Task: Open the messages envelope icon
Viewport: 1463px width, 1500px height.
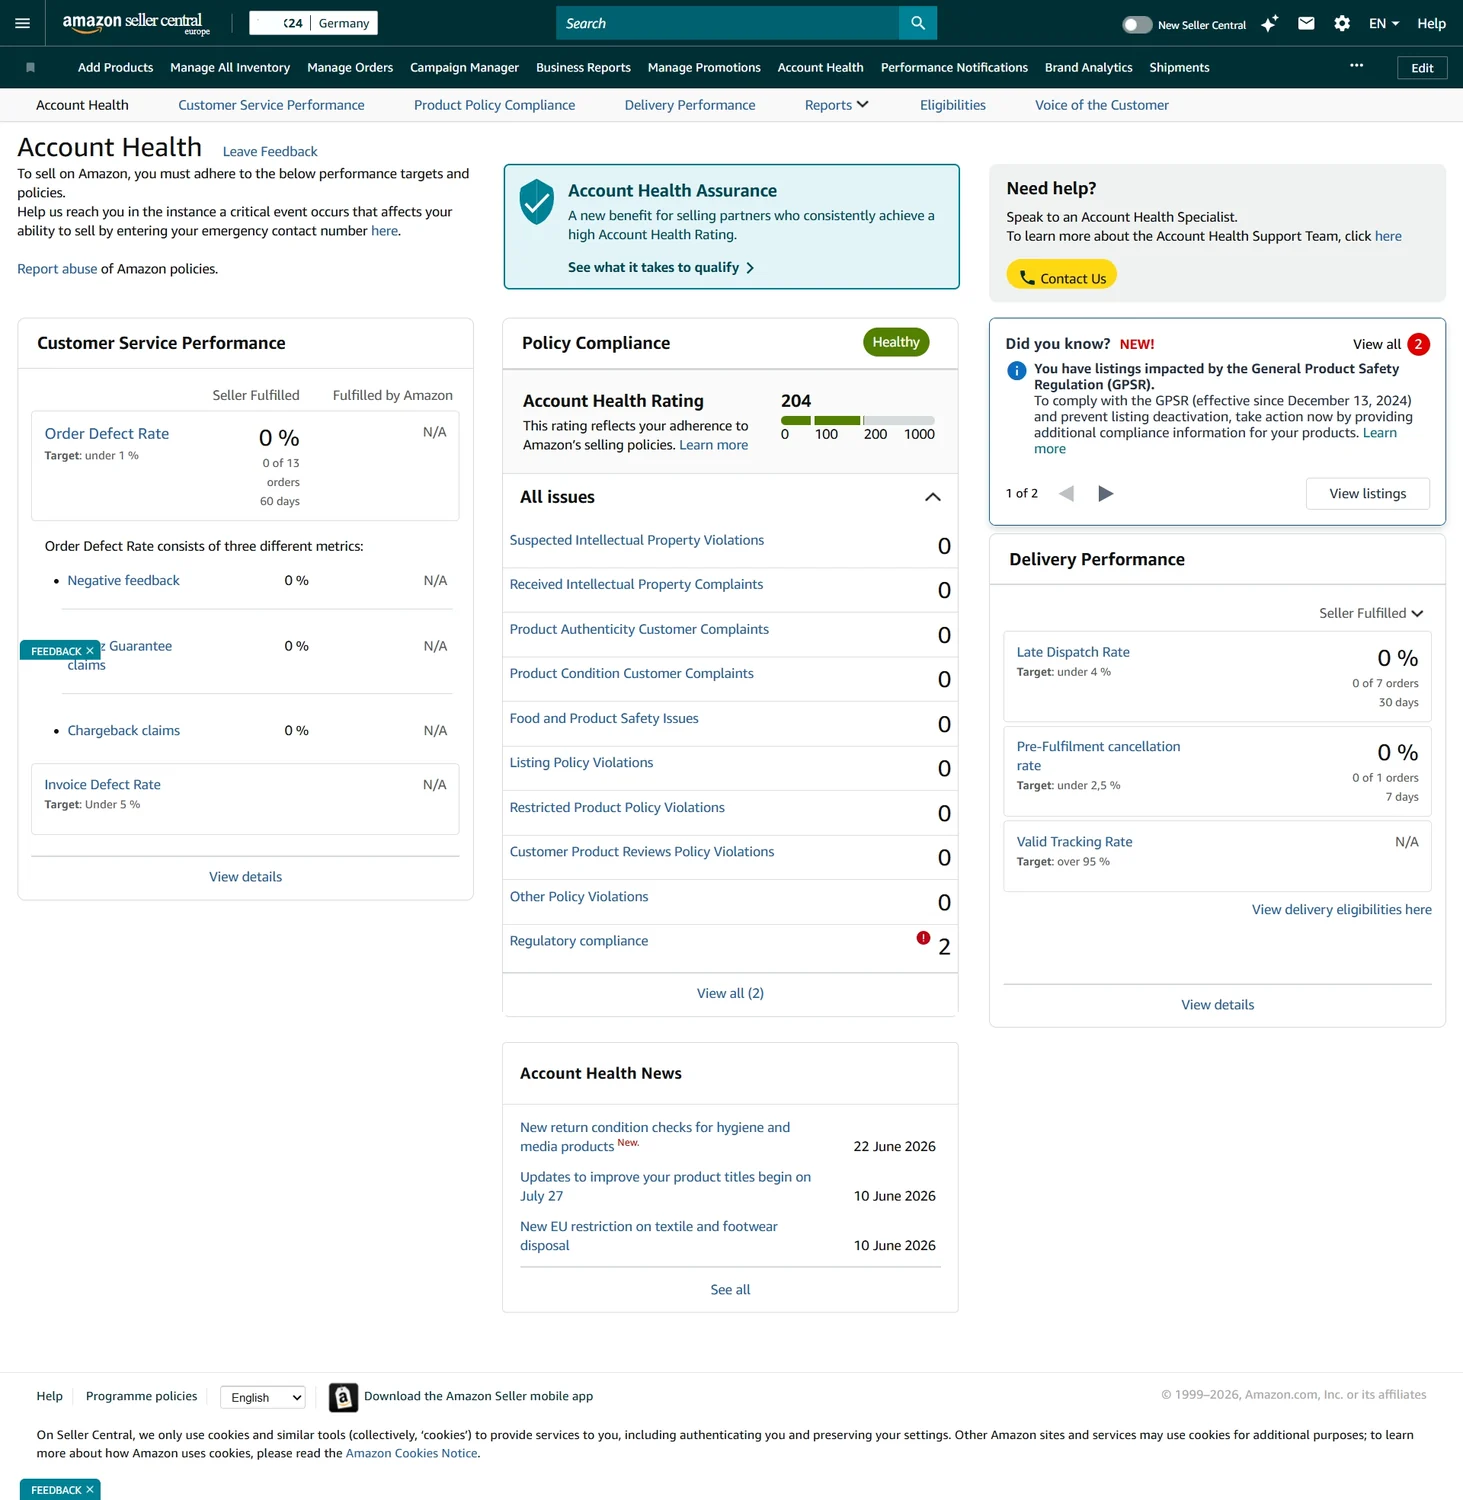Action: 1306,23
